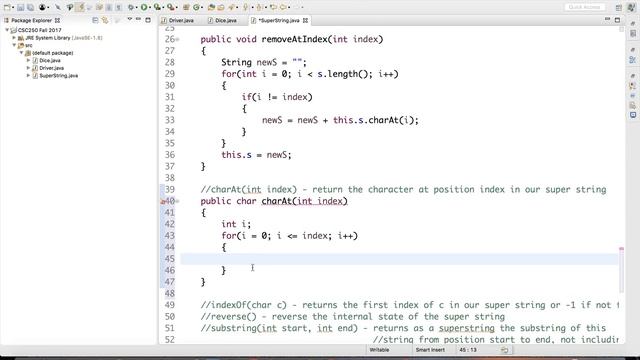This screenshot has height=360, width=640.
Task: Expand the JRE System Library node
Action: [14, 38]
